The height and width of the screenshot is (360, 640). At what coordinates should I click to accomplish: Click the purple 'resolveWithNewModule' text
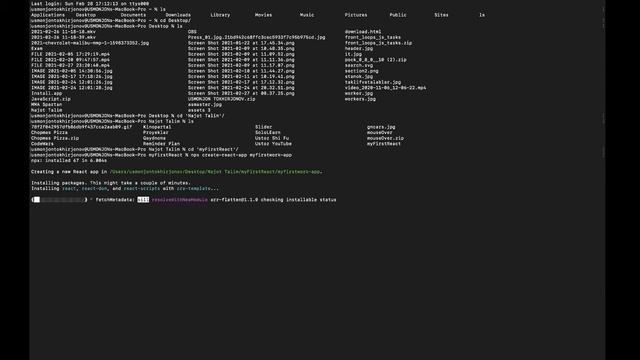click(180, 200)
